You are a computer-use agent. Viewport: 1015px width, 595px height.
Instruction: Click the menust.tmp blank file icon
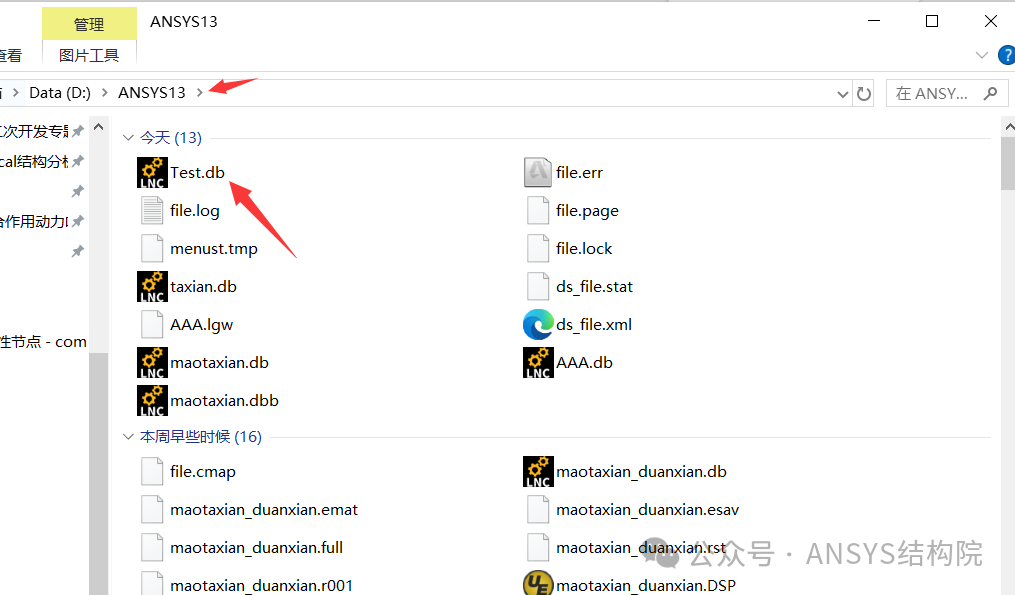(152, 249)
